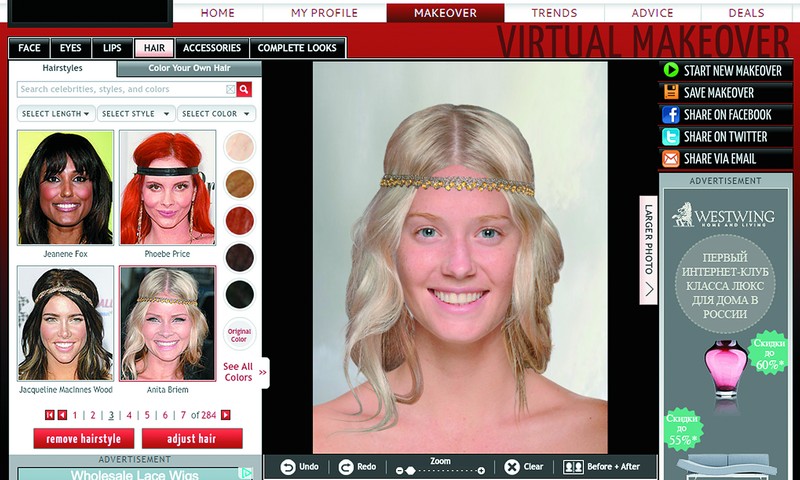This screenshot has width=800, height=480.
Task: Select Phoebe Price hairstyle thumbnail
Action: (x=167, y=188)
